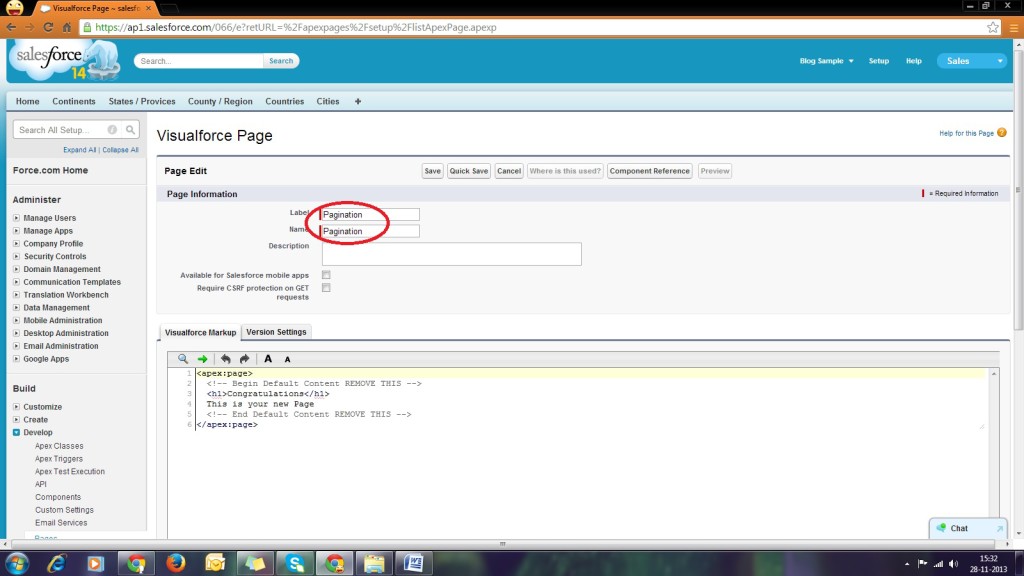Screen dimensions: 1024x576
Task: Open Microsoft Word from taskbar
Action: point(413,563)
